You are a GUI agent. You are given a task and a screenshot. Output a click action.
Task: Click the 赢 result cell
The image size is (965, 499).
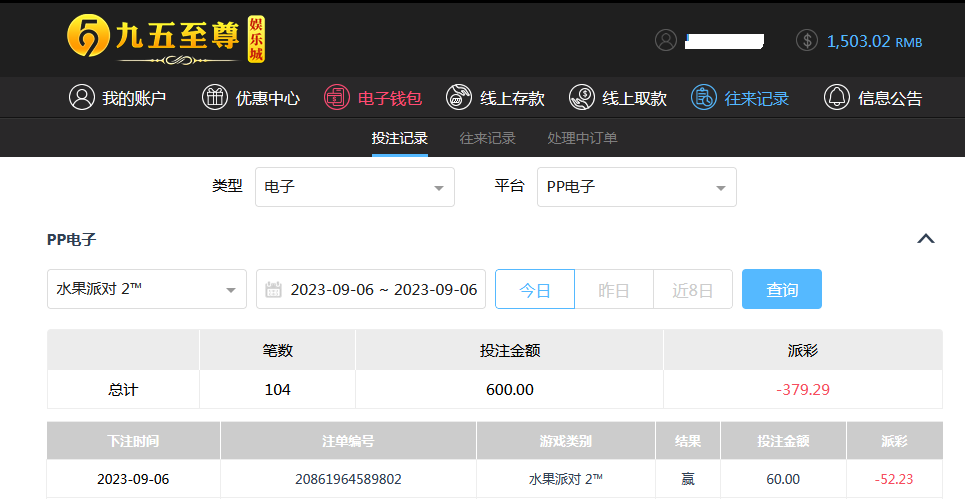click(x=688, y=479)
